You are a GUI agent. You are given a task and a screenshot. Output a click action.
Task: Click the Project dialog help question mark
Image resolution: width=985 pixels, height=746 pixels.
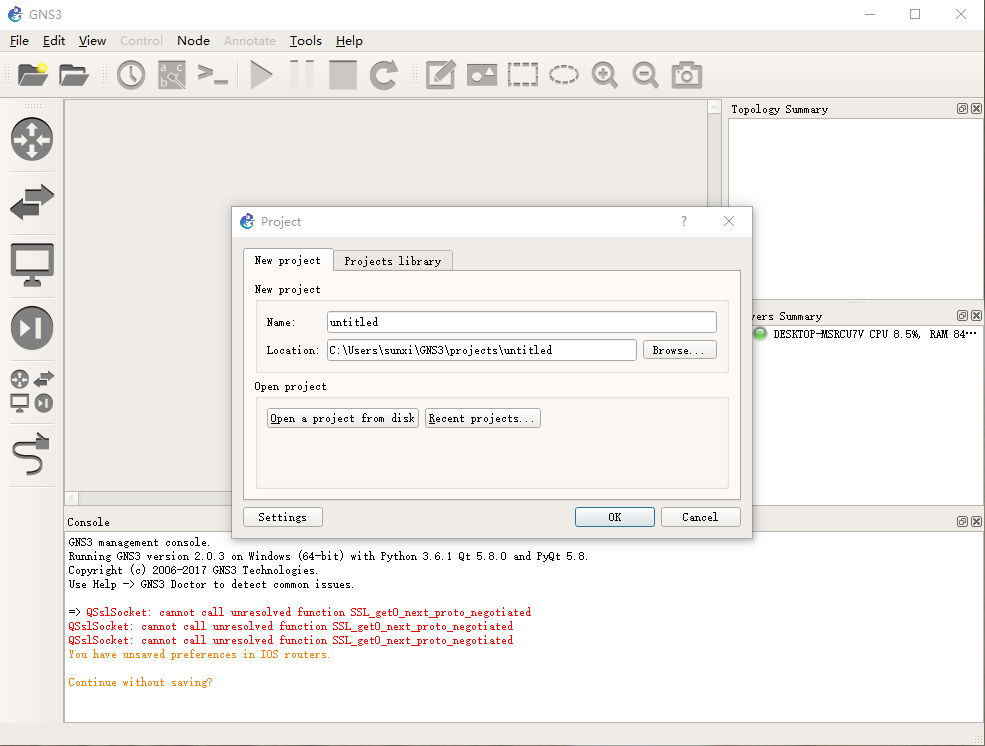(684, 221)
